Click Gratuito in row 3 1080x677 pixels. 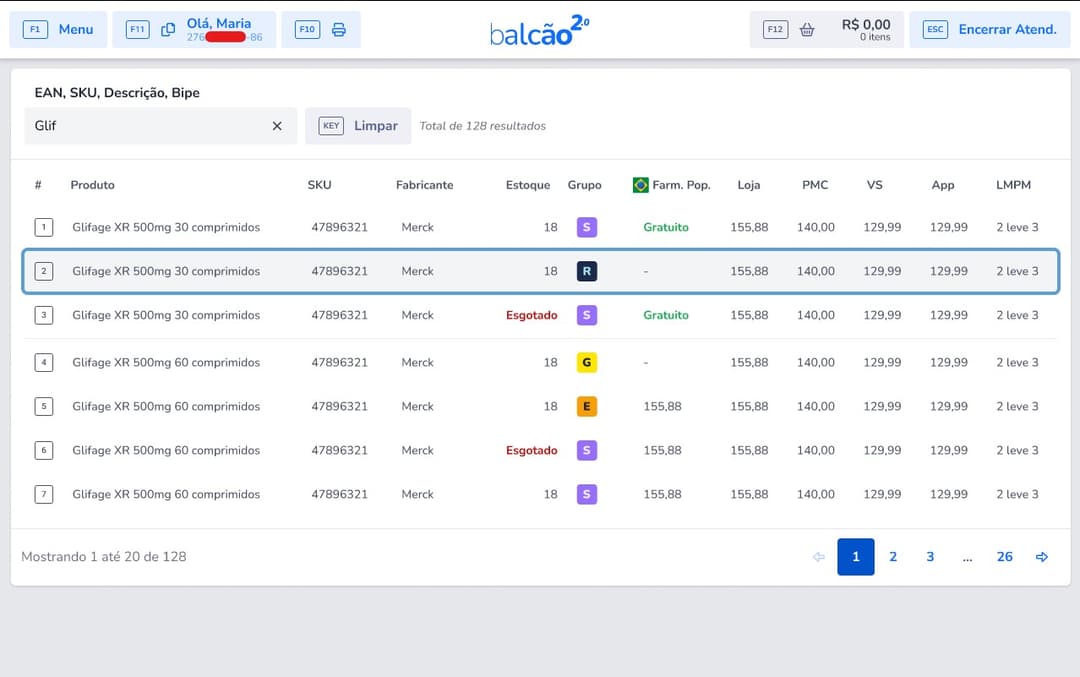click(x=666, y=315)
